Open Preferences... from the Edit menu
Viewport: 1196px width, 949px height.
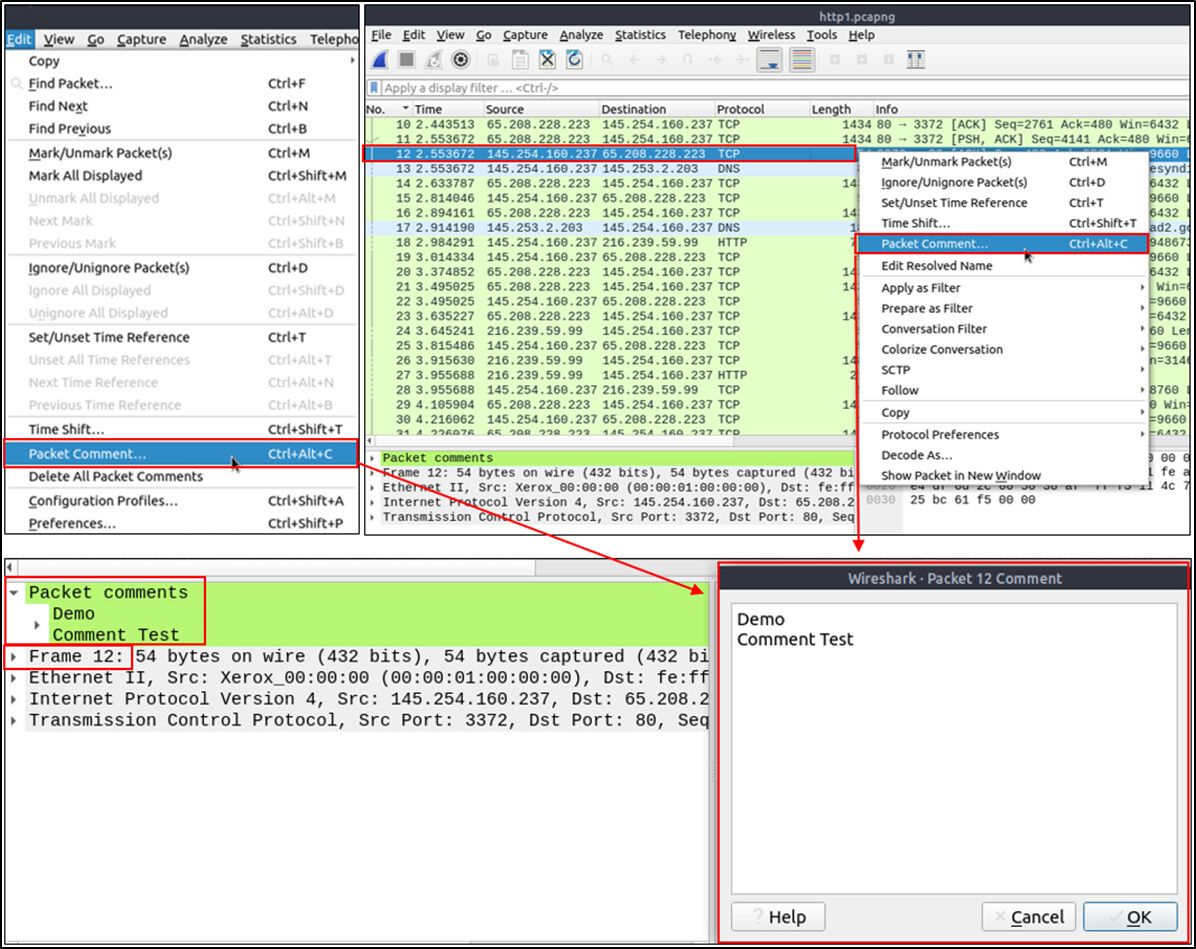coord(182,523)
